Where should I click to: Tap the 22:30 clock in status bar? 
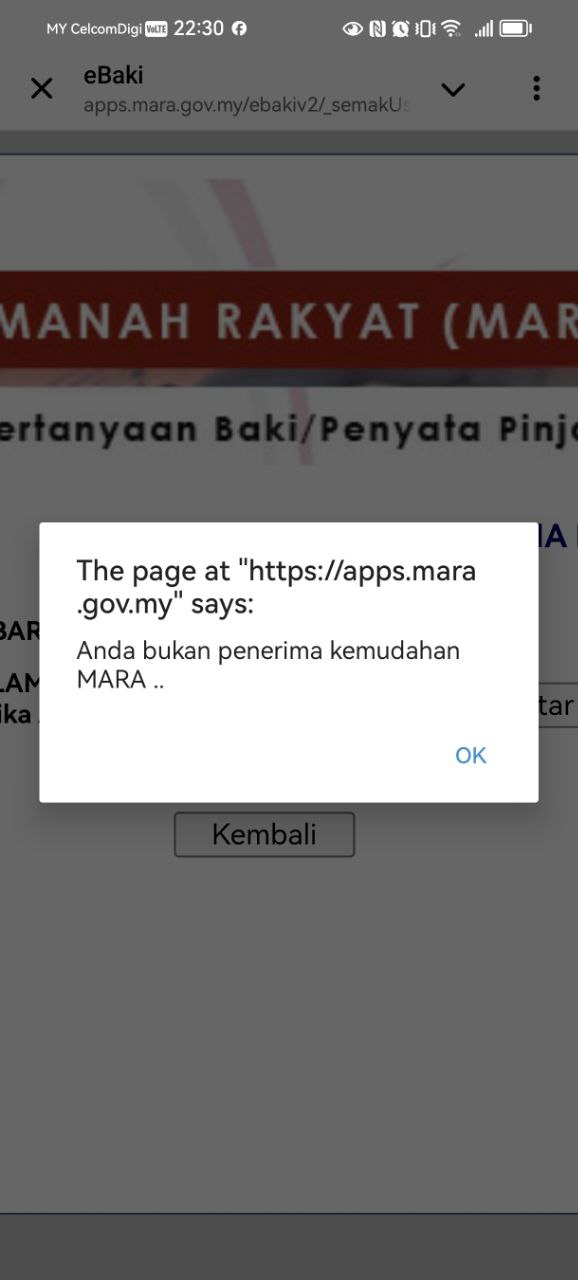click(x=198, y=29)
